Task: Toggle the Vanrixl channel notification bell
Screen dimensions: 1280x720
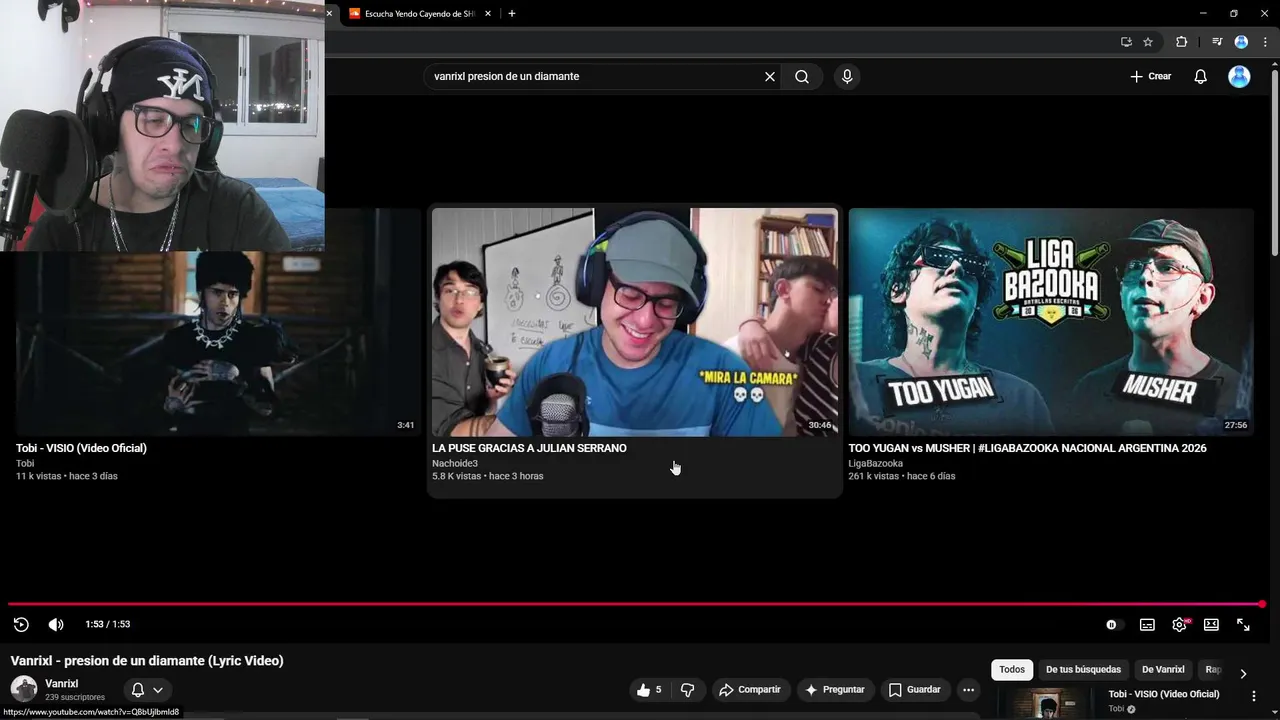Action: pyautogui.click(x=138, y=690)
